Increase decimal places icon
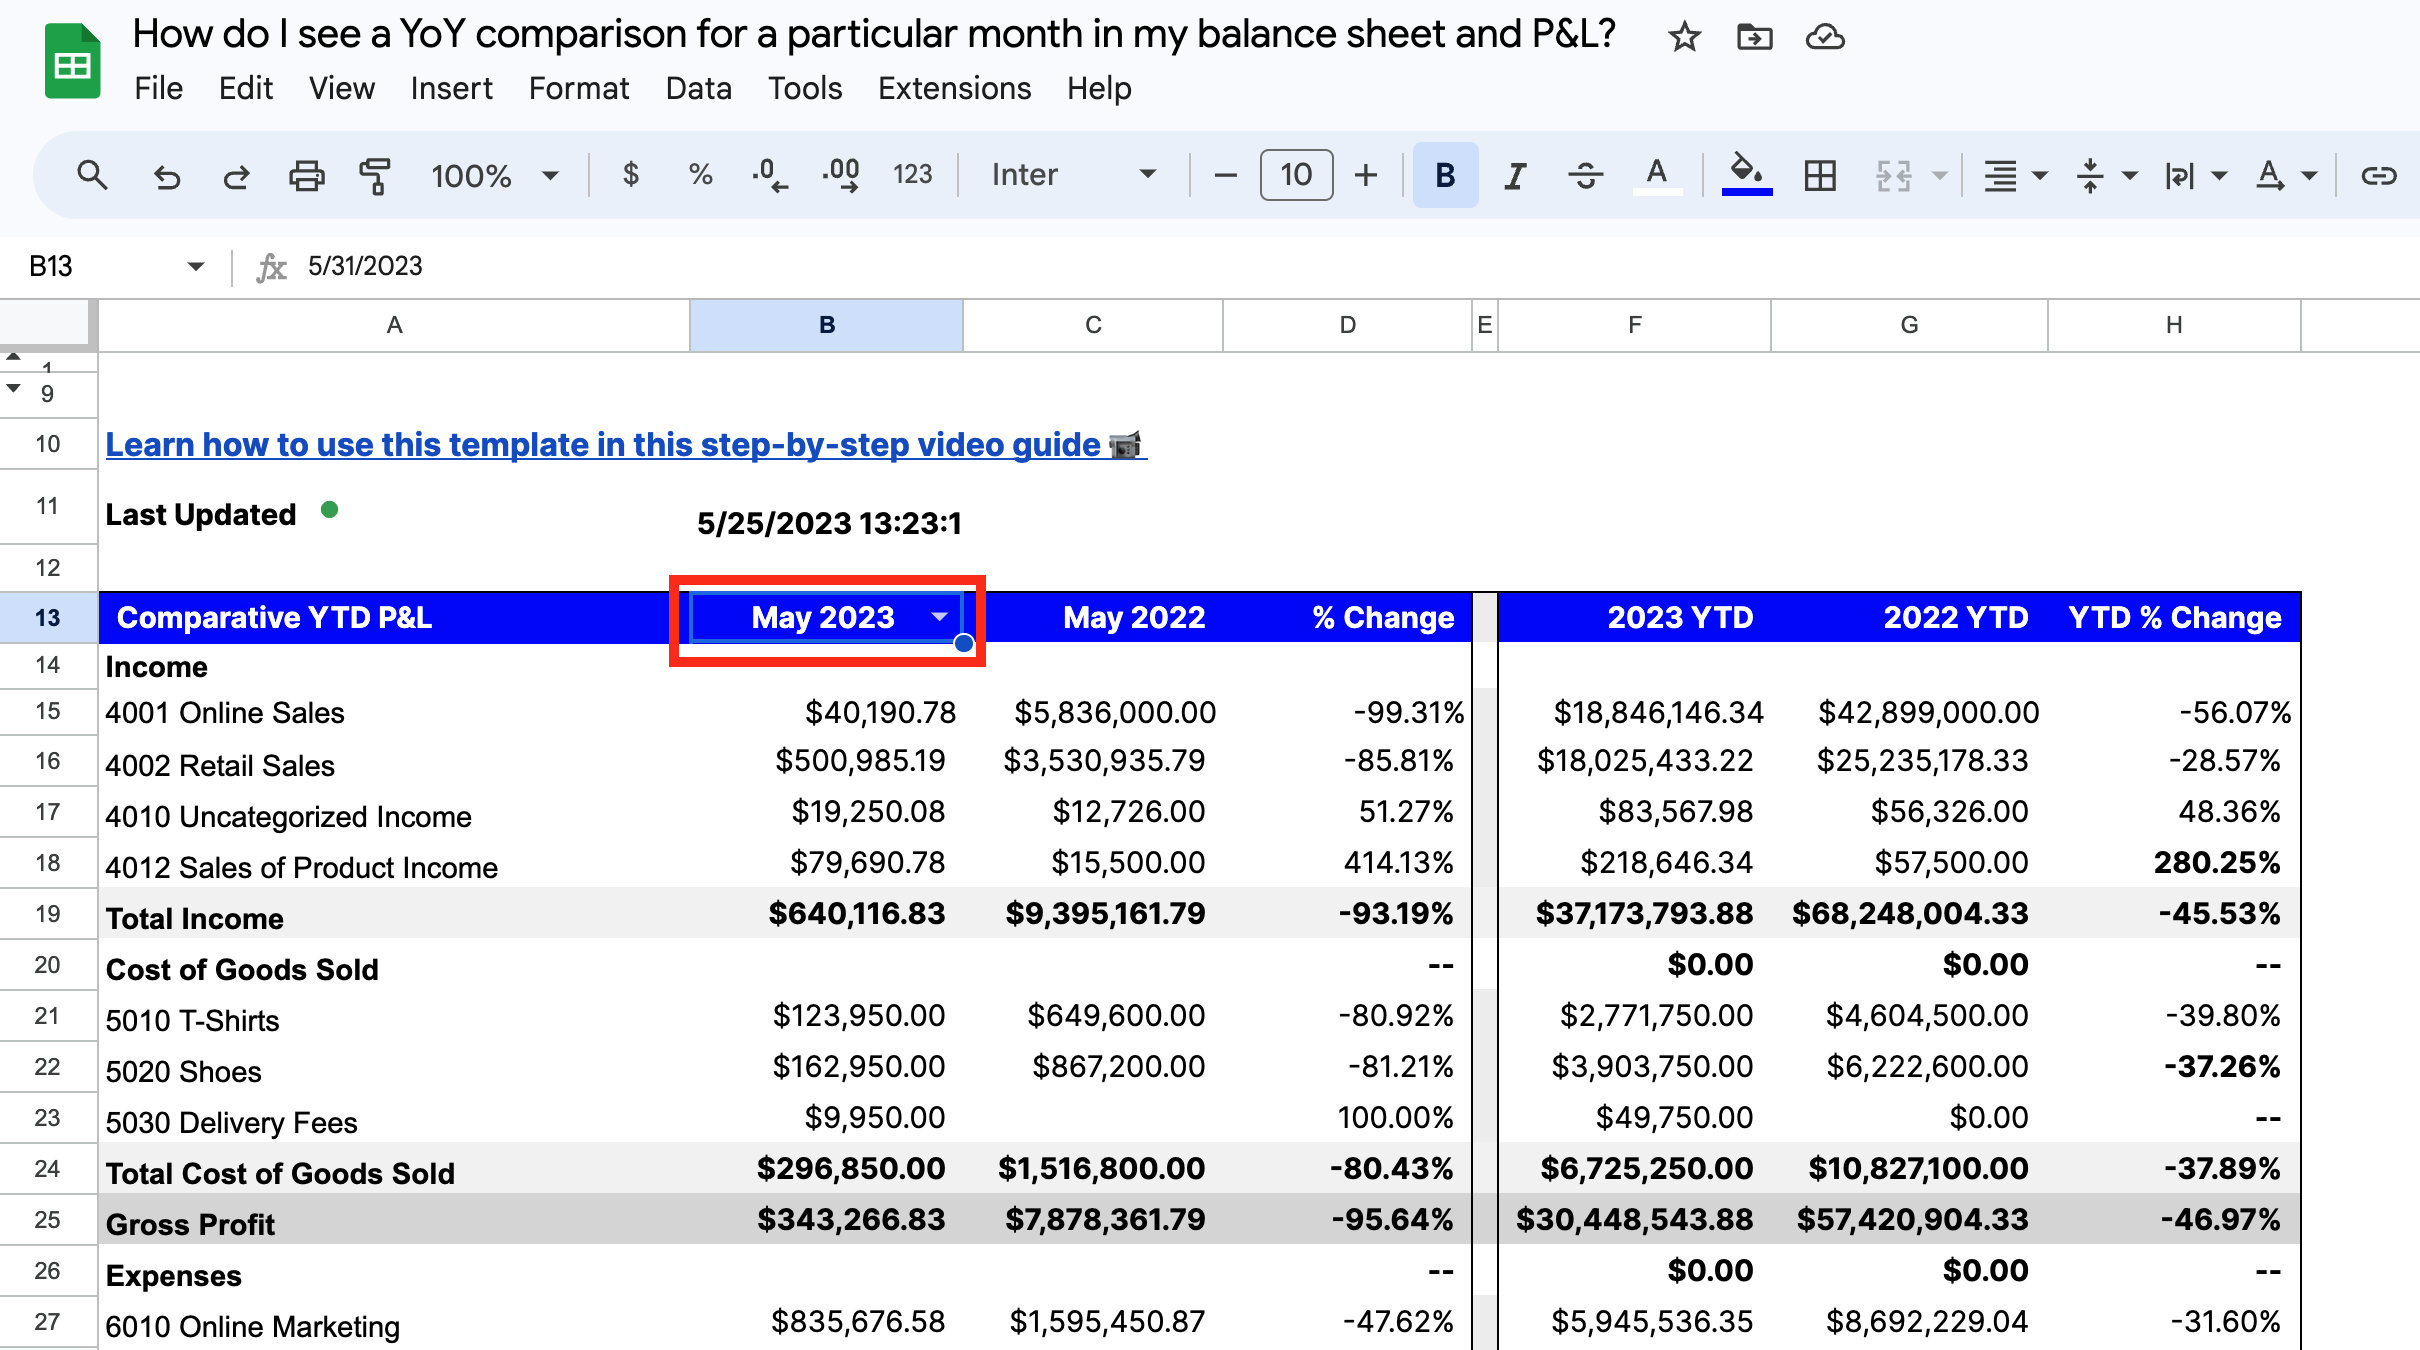2420x1350 pixels. point(841,175)
